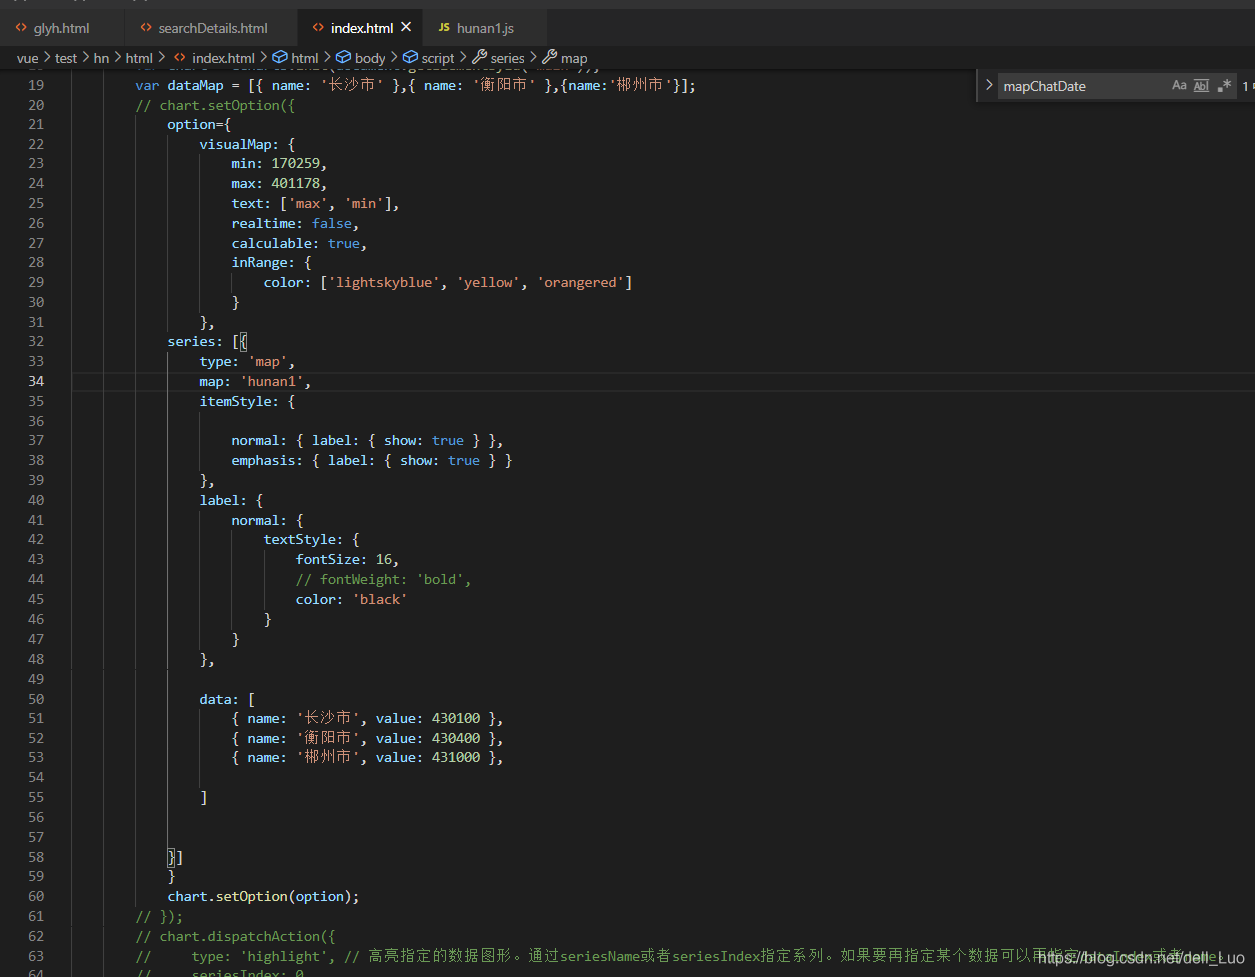Click the 'html' folder breadcrumb after hn
The width and height of the screenshot is (1255, 977).
click(139, 58)
